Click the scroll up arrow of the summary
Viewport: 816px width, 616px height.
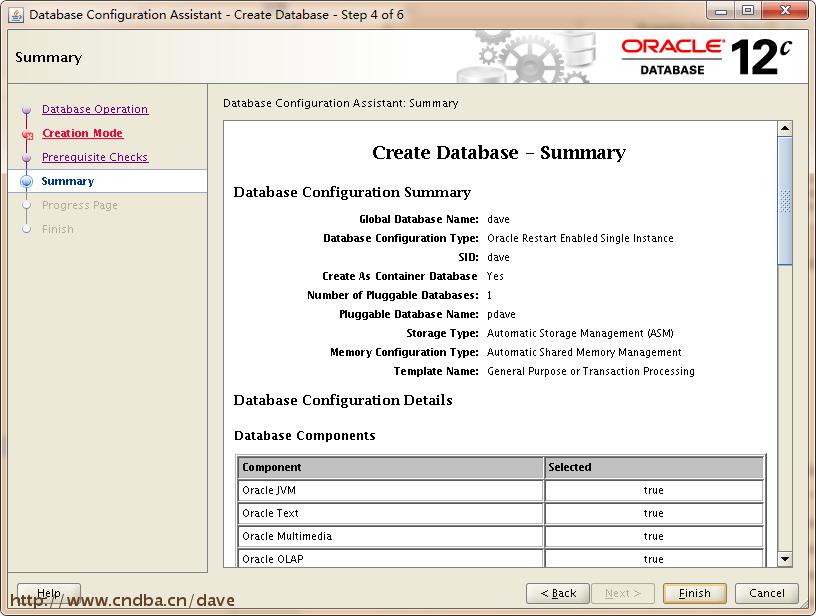point(785,128)
